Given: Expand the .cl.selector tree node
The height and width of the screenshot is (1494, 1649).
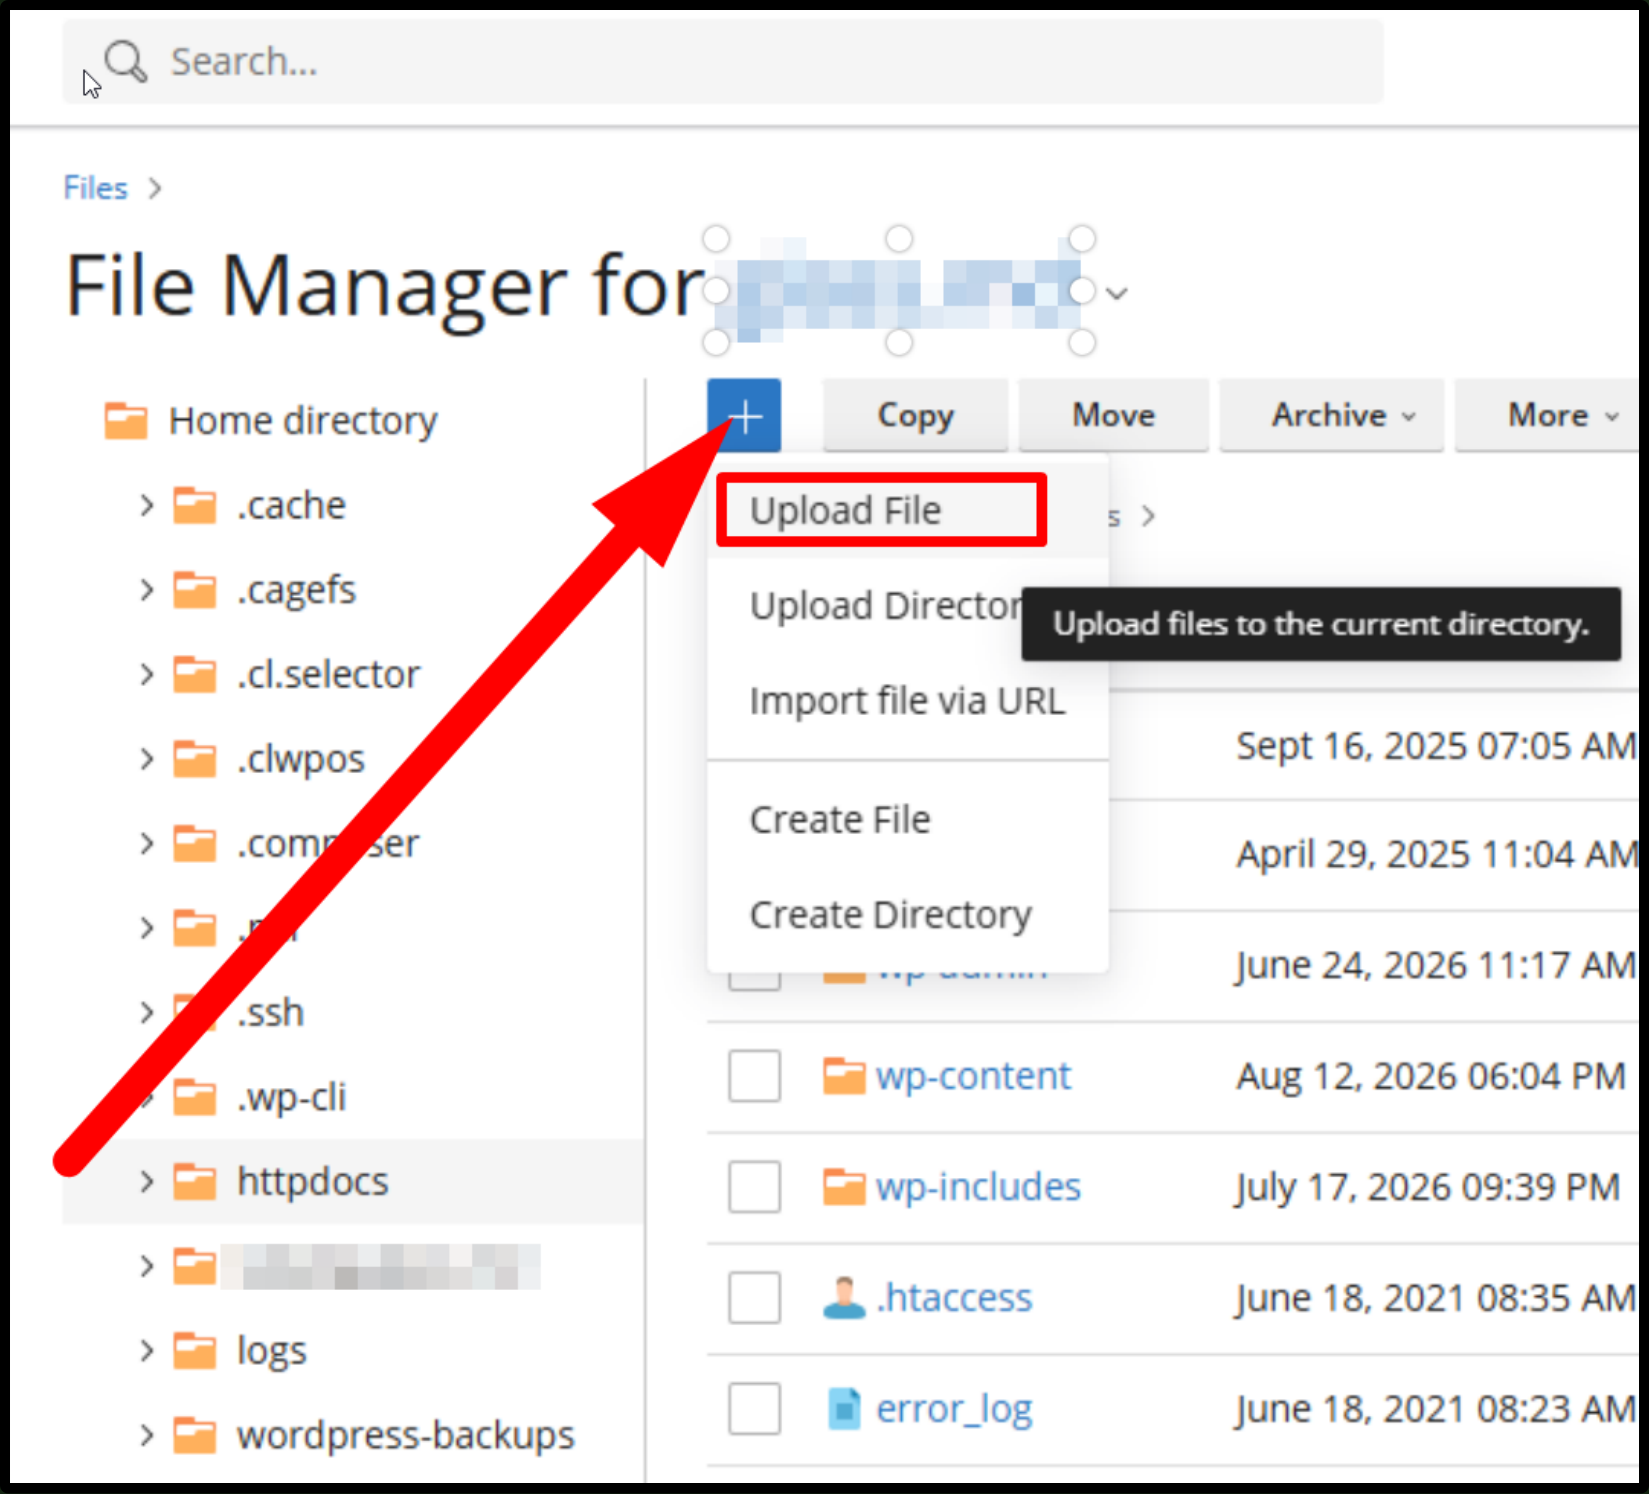Looking at the screenshot, I should click(x=147, y=675).
